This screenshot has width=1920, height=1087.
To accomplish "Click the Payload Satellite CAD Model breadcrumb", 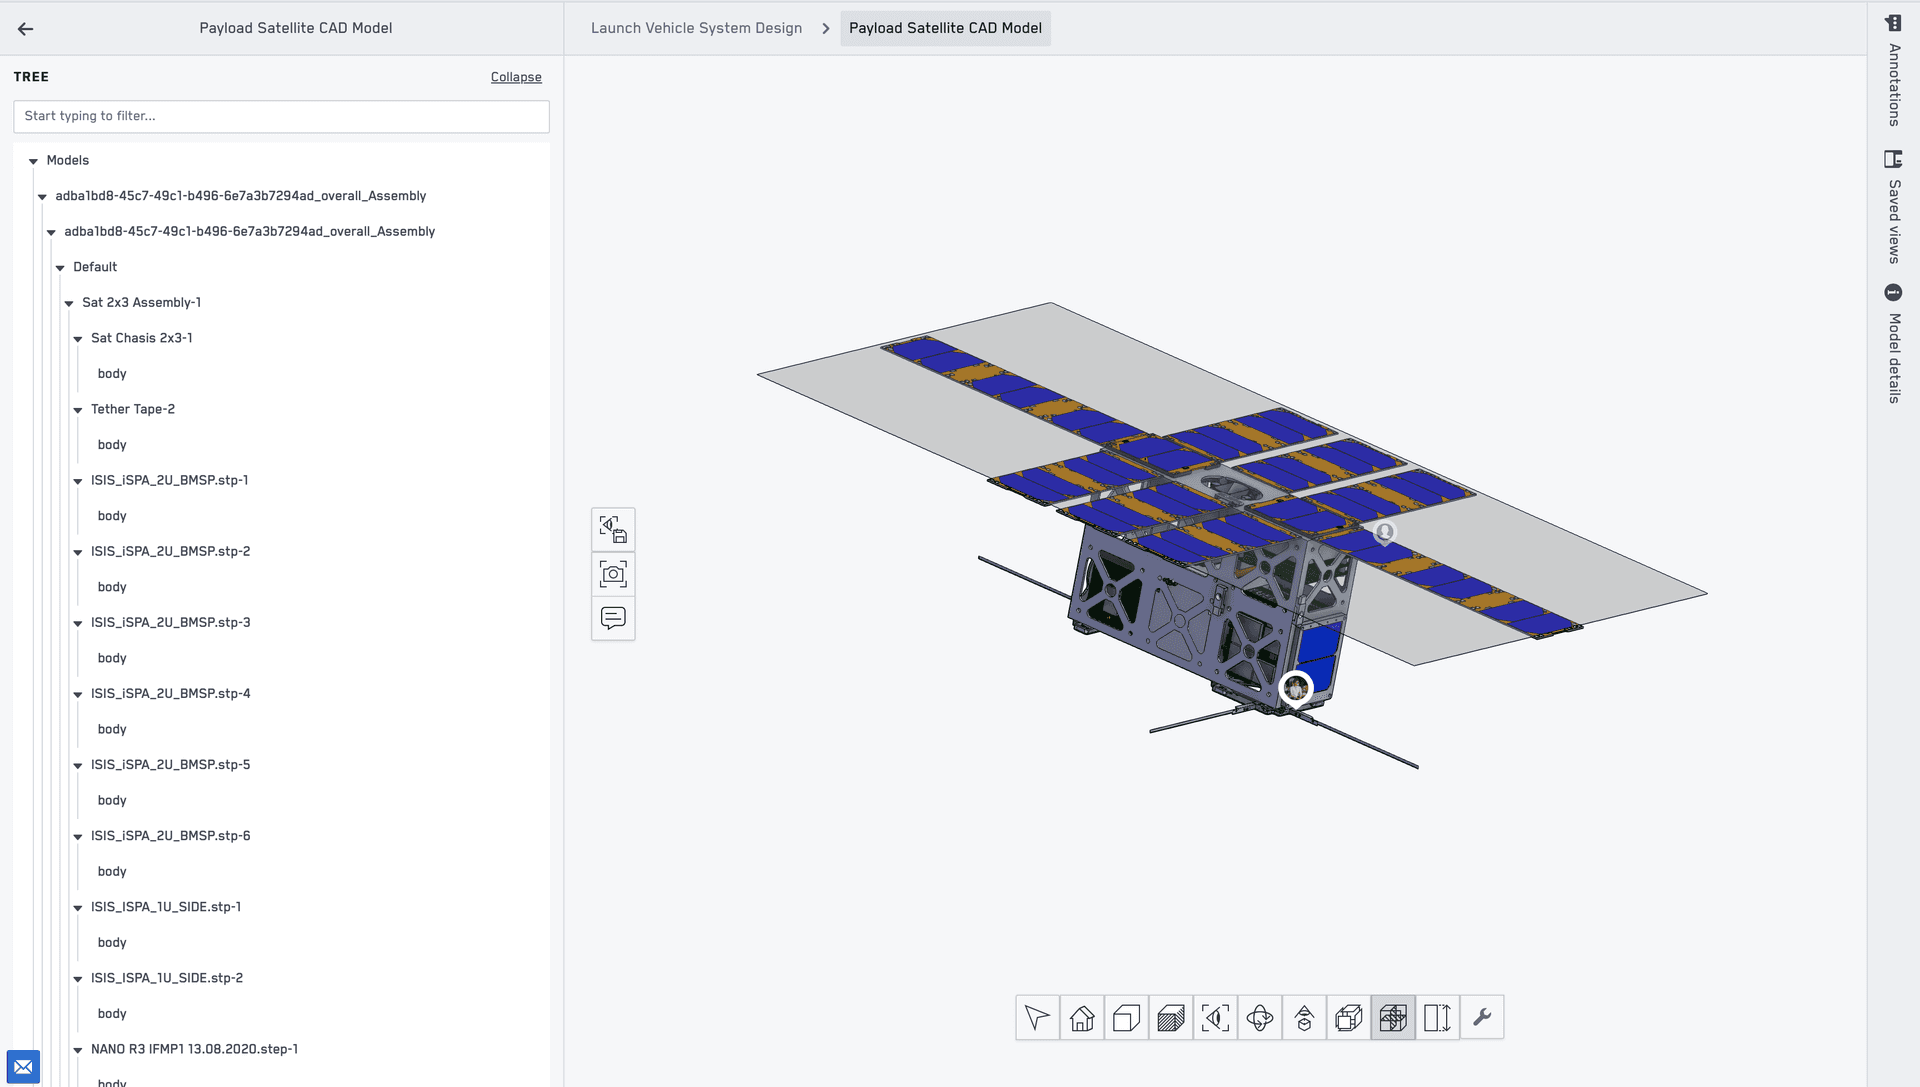I will 945,28.
